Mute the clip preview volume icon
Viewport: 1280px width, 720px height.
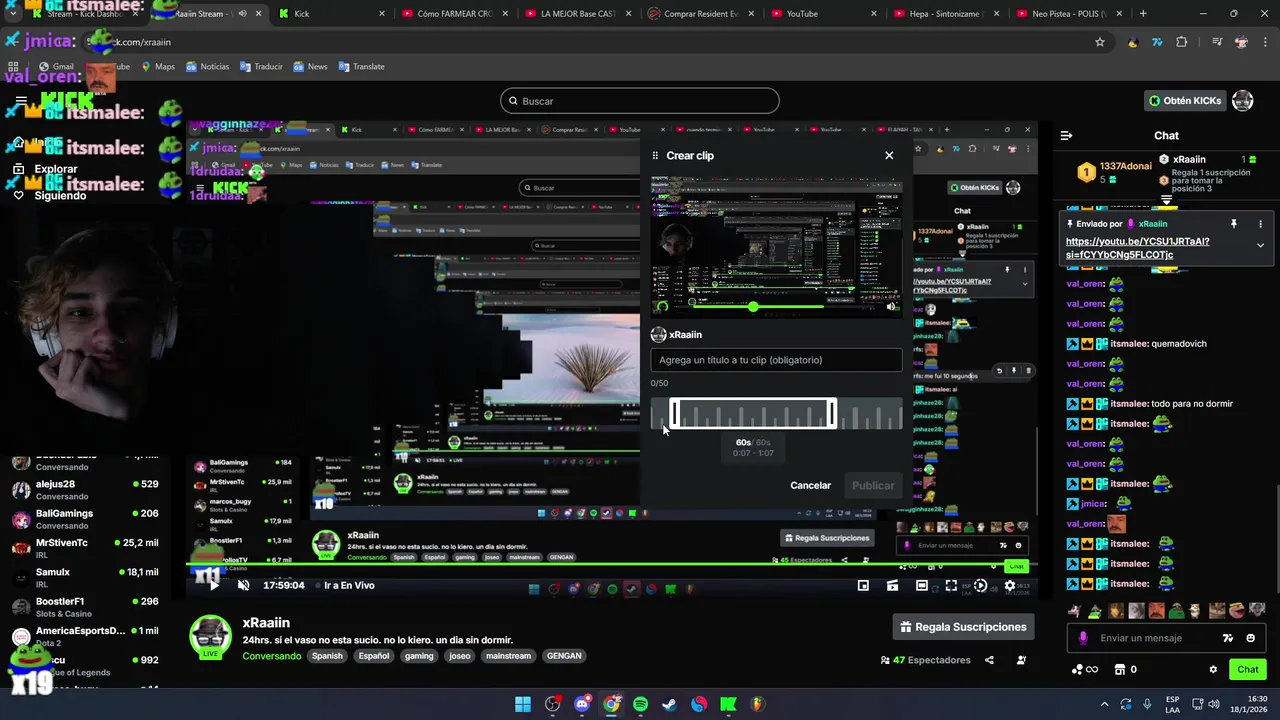(891, 306)
